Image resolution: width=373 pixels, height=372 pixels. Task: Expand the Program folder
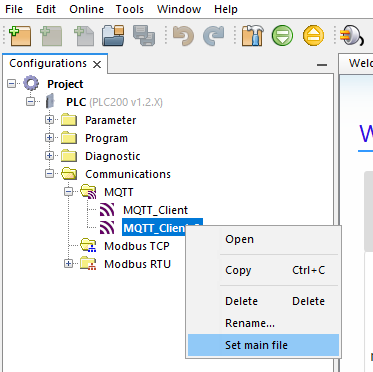[x=49, y=138]
